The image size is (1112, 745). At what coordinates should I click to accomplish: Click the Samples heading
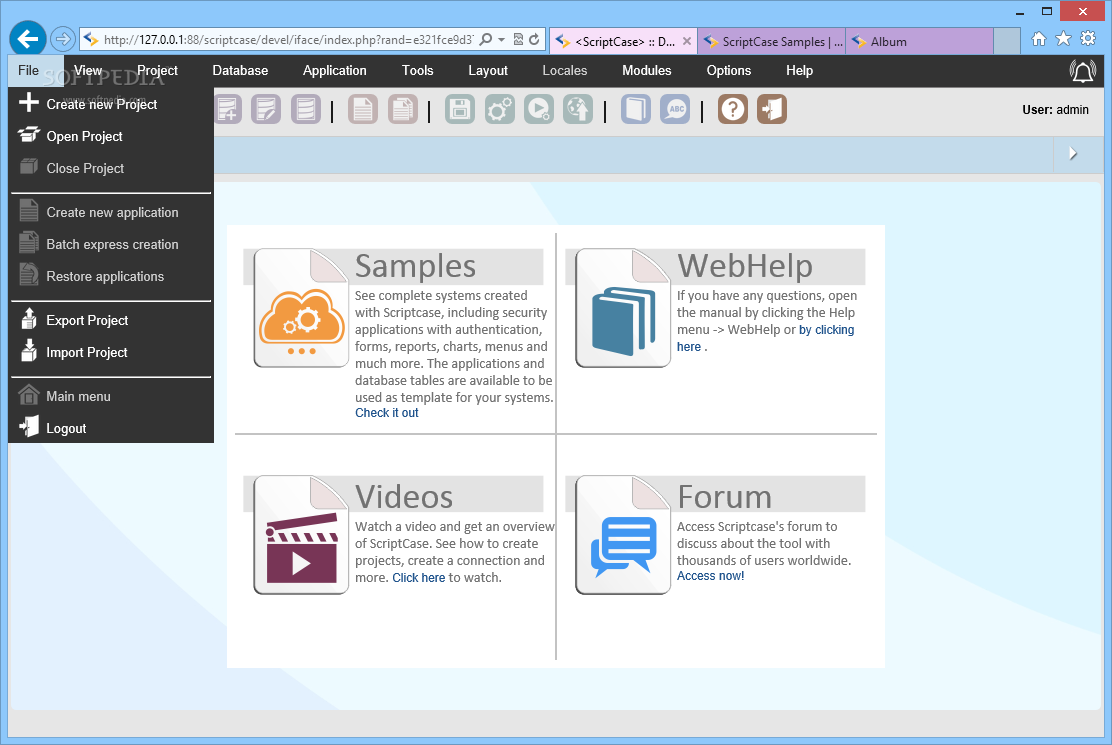click(x=416, y=267)
